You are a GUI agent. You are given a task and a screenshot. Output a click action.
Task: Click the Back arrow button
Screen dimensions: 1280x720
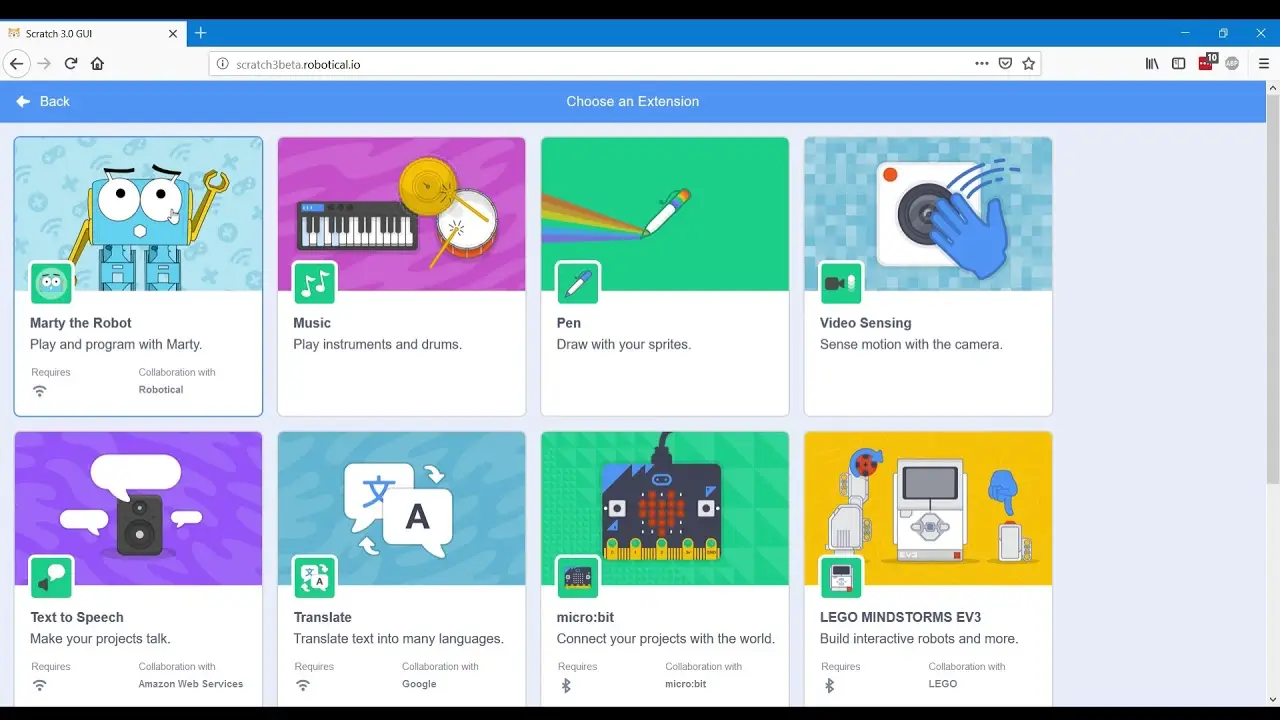click(42, 101)
